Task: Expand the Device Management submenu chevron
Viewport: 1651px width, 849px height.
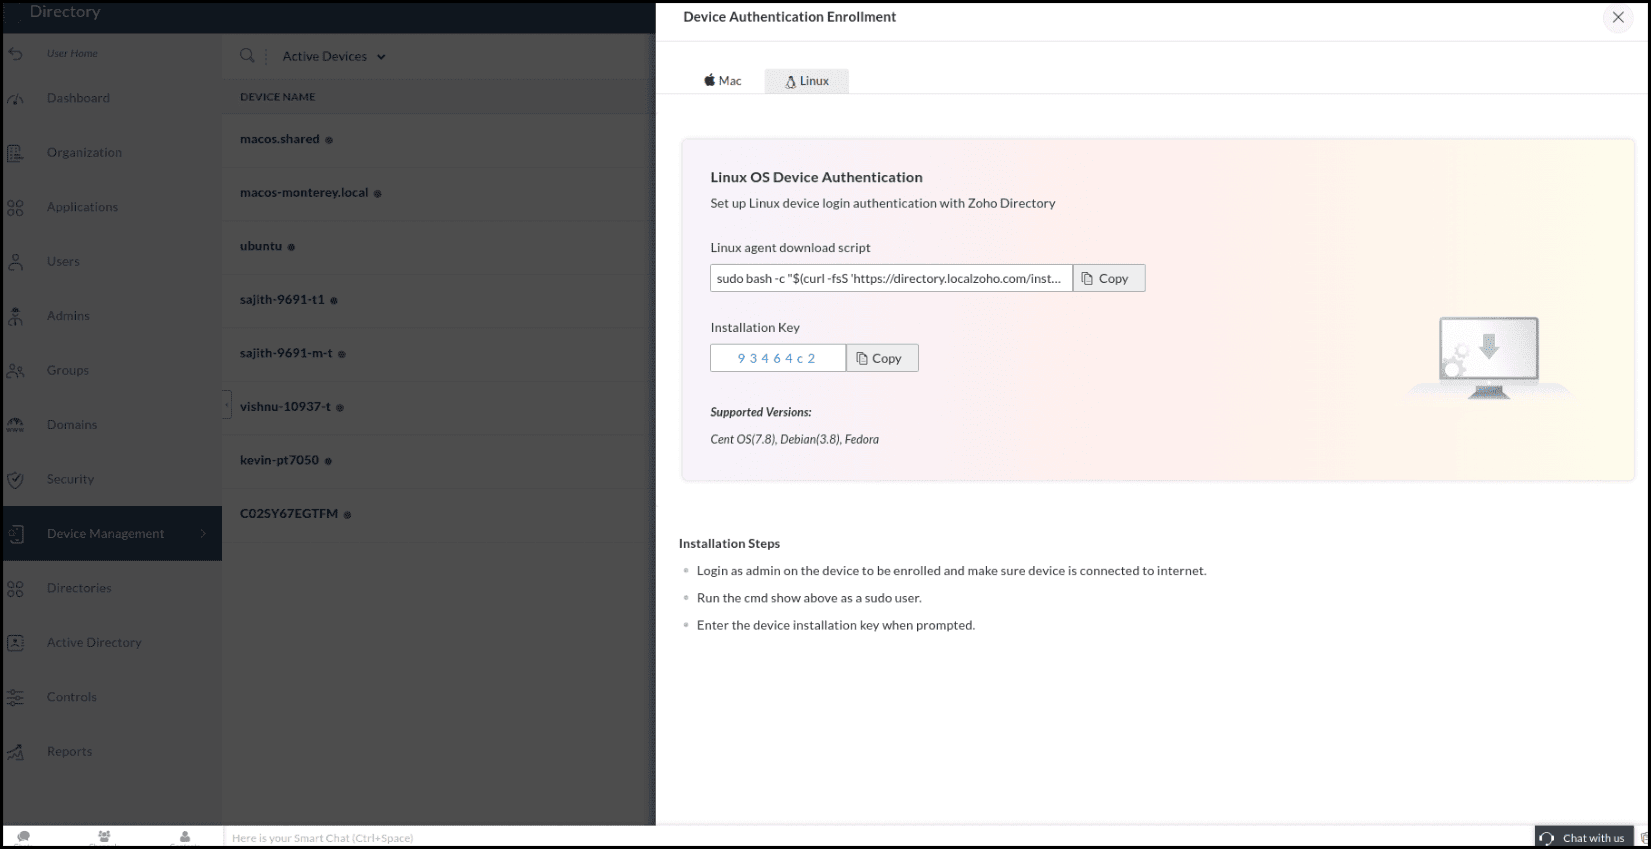Action: pyautogui.click(x=203, y=534)
